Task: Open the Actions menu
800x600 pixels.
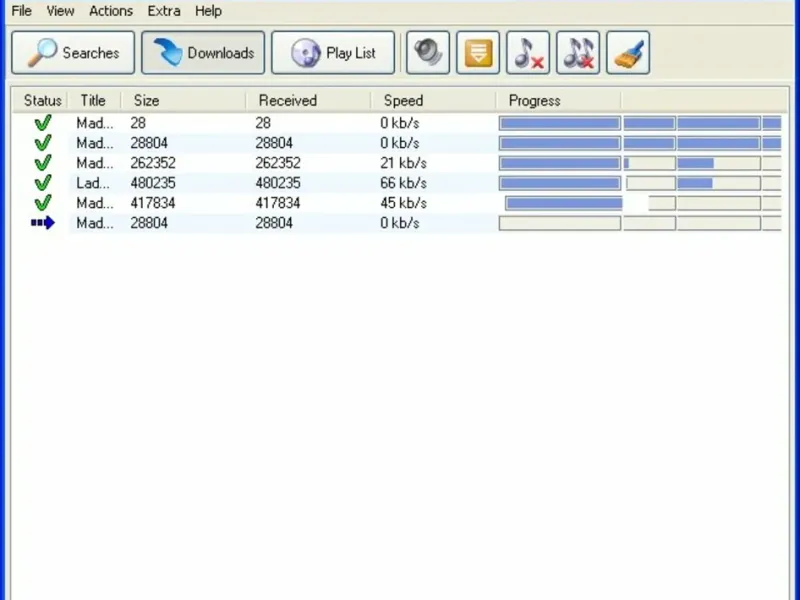Action: (111, 11)
